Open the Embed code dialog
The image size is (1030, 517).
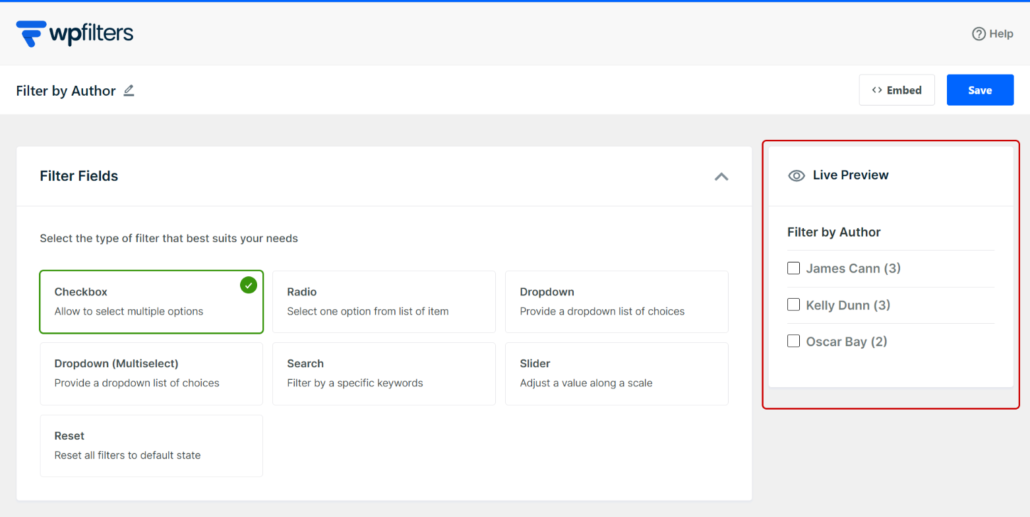click(x=897, y=90)
